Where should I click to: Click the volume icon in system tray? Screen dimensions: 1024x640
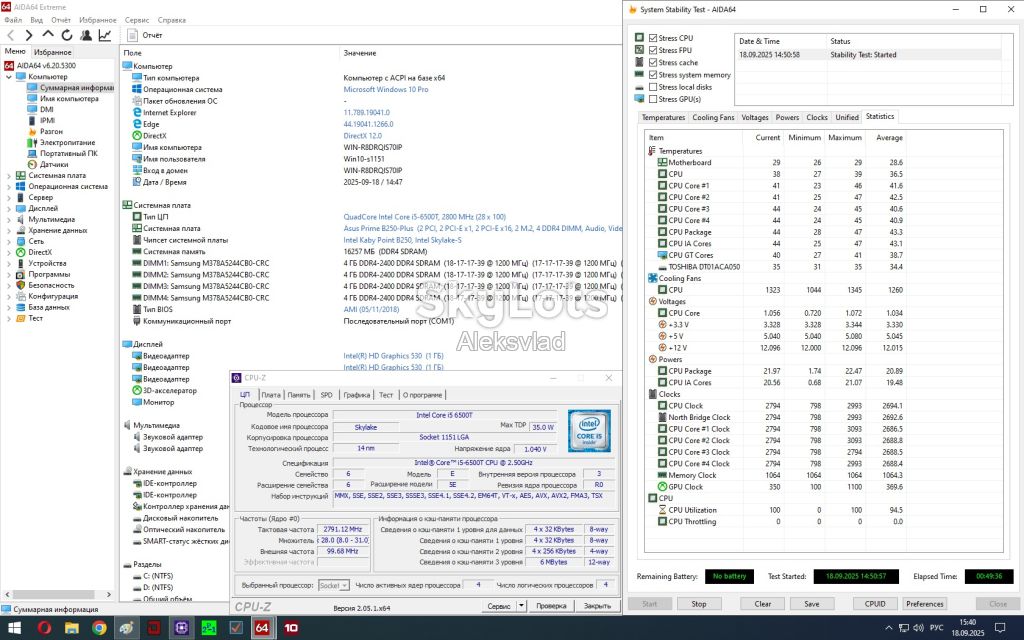[x=919, y=628]
